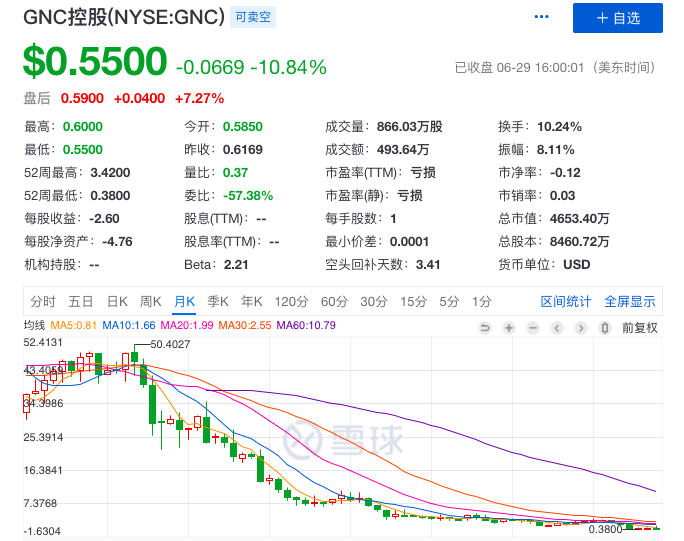Click the 52周最高 value 3.4200
The height and width of the screenshot is (541, 684).
pyautogui.click(x=110, y=173)
